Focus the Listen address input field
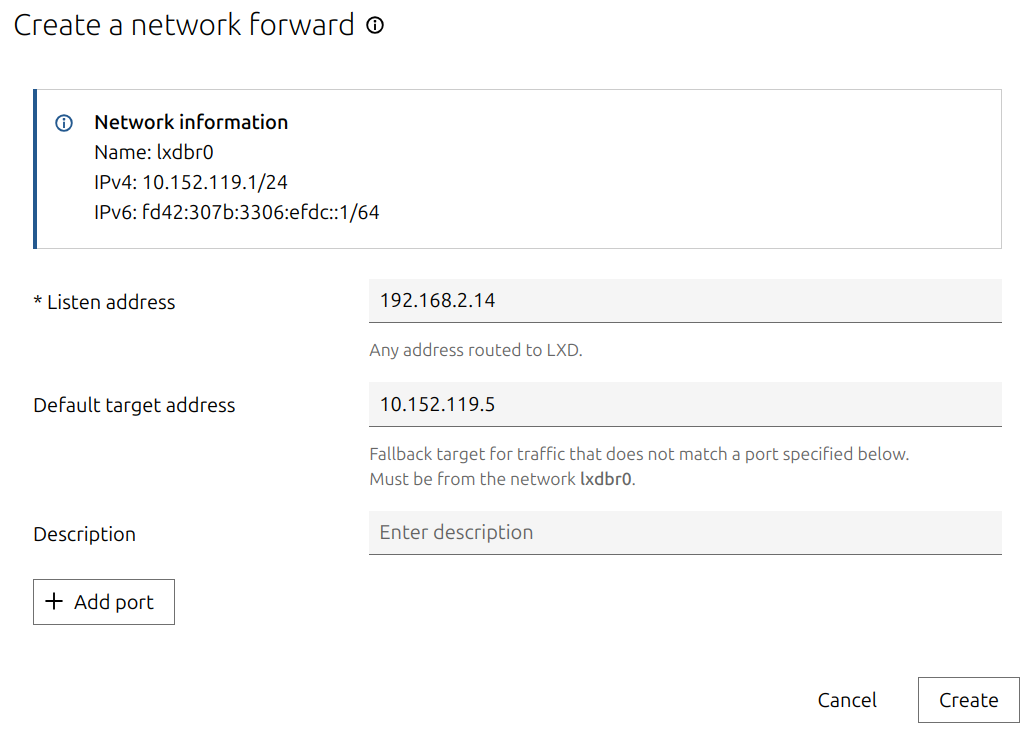1033x739 pixels. 684,300
